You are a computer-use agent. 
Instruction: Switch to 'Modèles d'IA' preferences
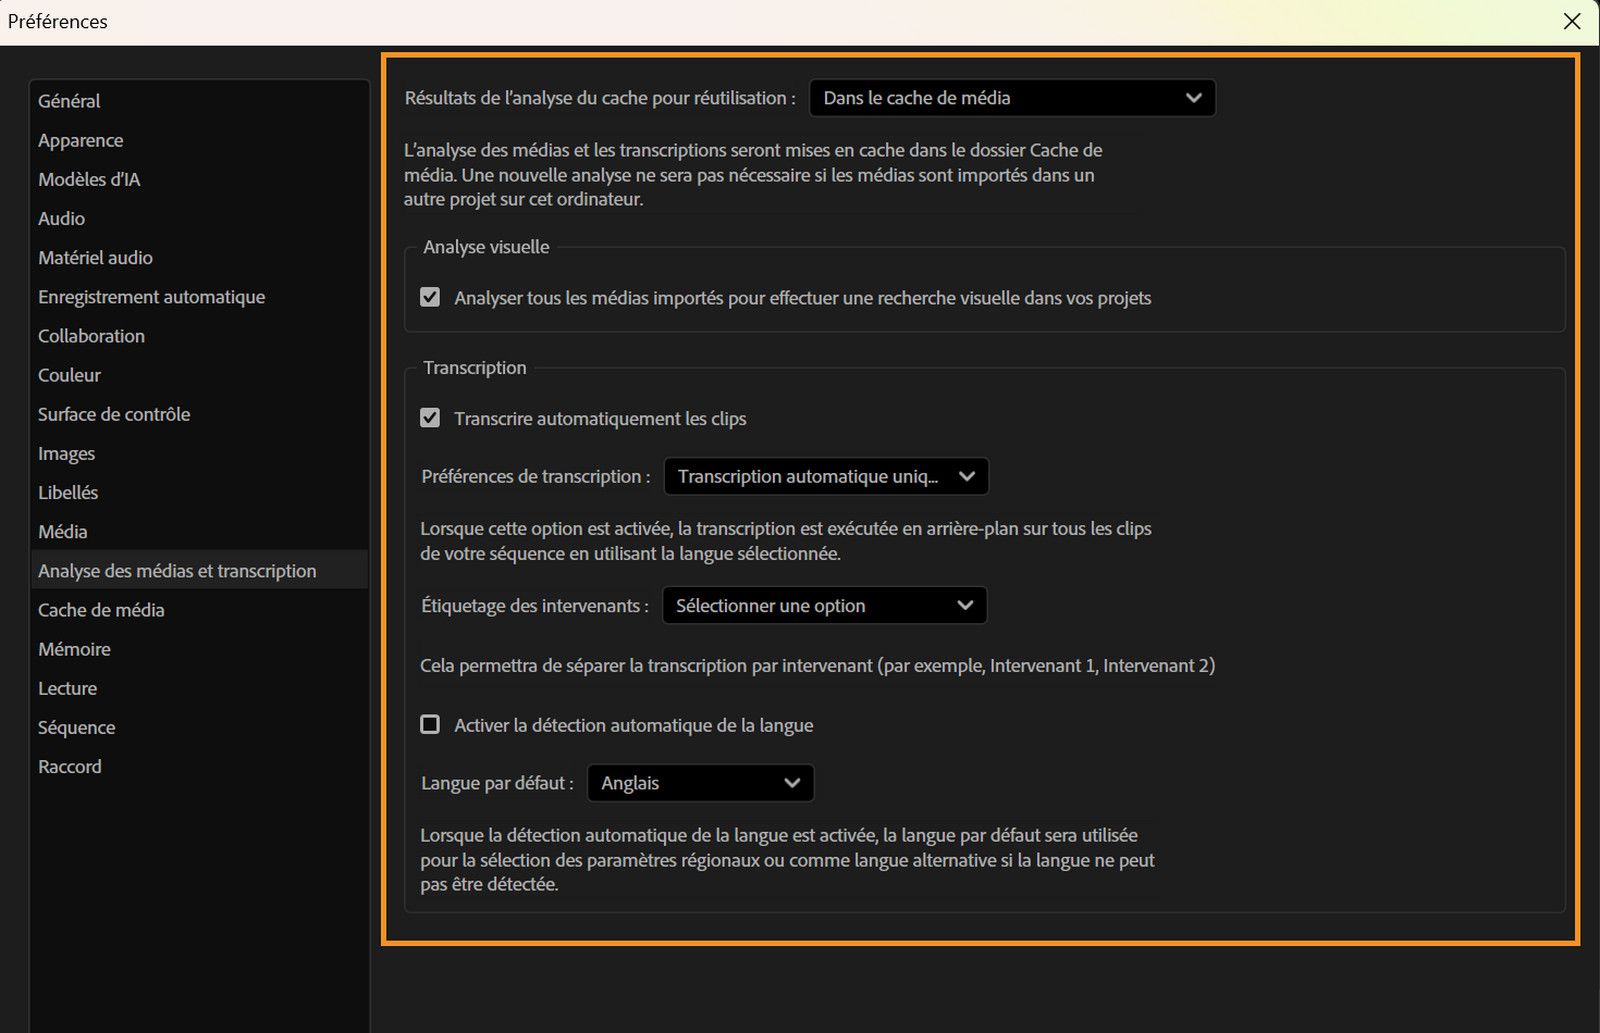pyautogui.click(x=89, y=179)
